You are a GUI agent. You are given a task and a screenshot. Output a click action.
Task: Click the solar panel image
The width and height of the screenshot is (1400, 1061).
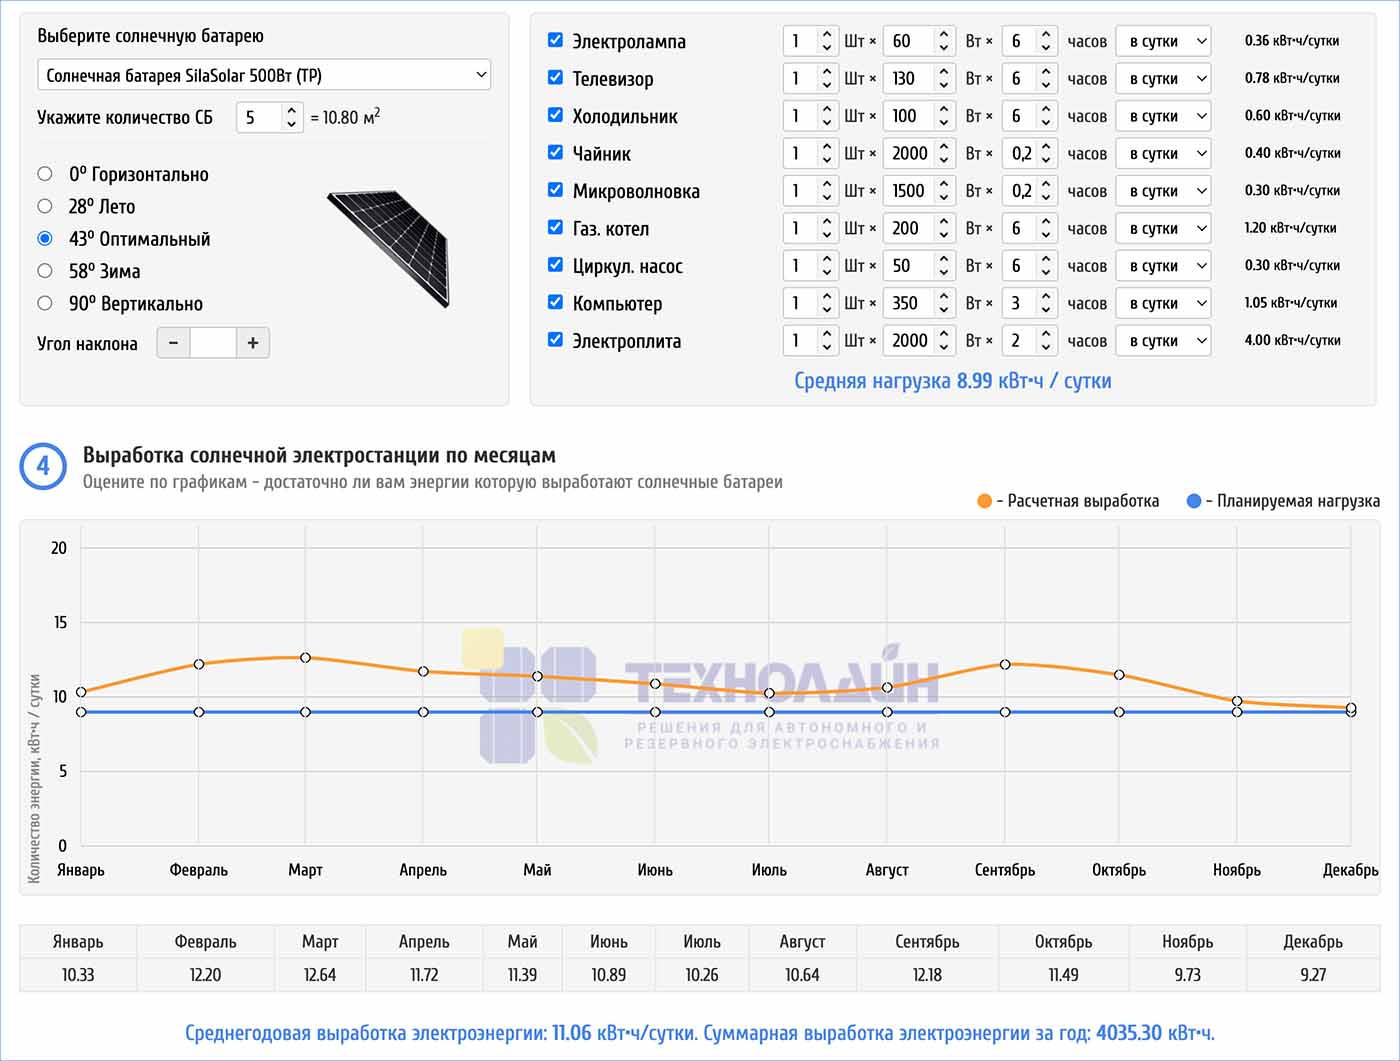388,248
